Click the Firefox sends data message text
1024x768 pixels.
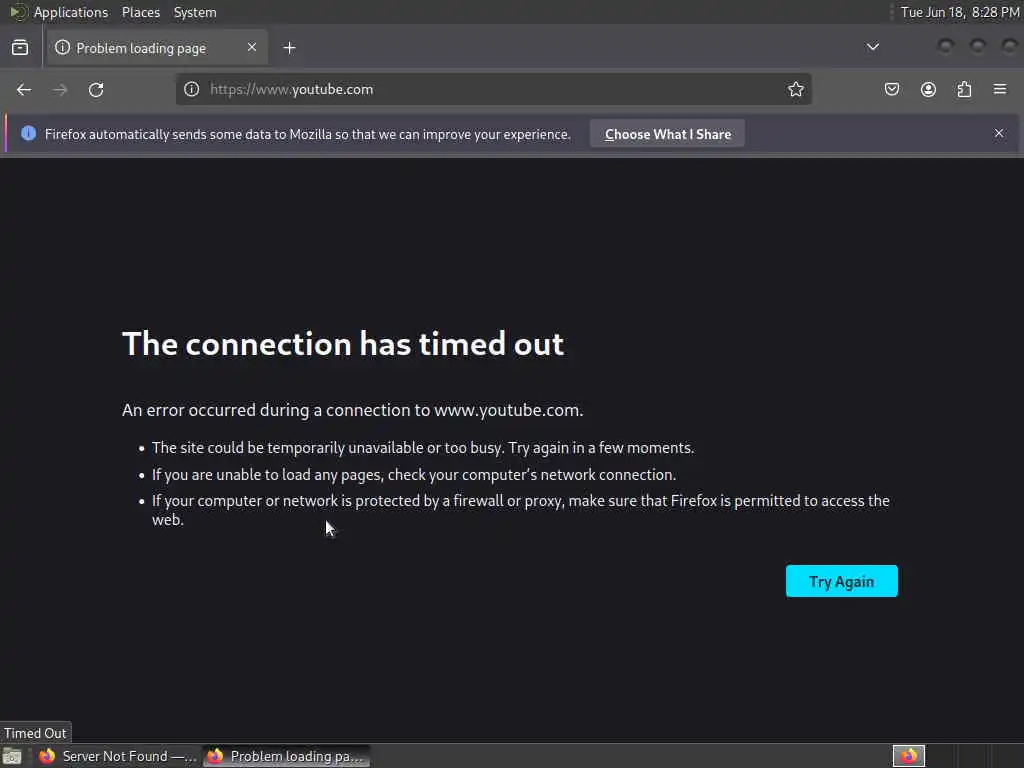coord(308,135)
